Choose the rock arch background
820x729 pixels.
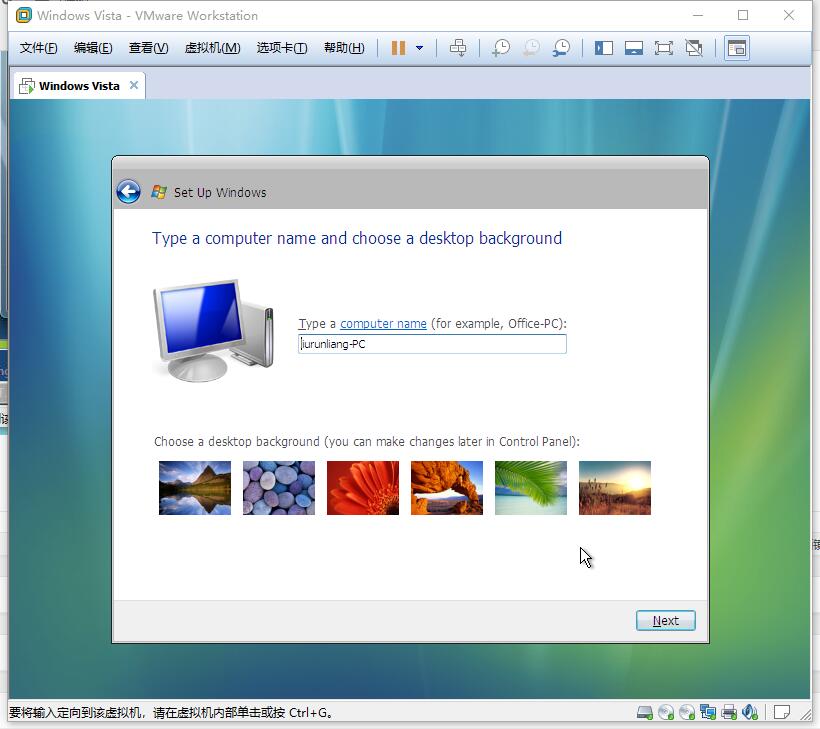coord(447,488)
